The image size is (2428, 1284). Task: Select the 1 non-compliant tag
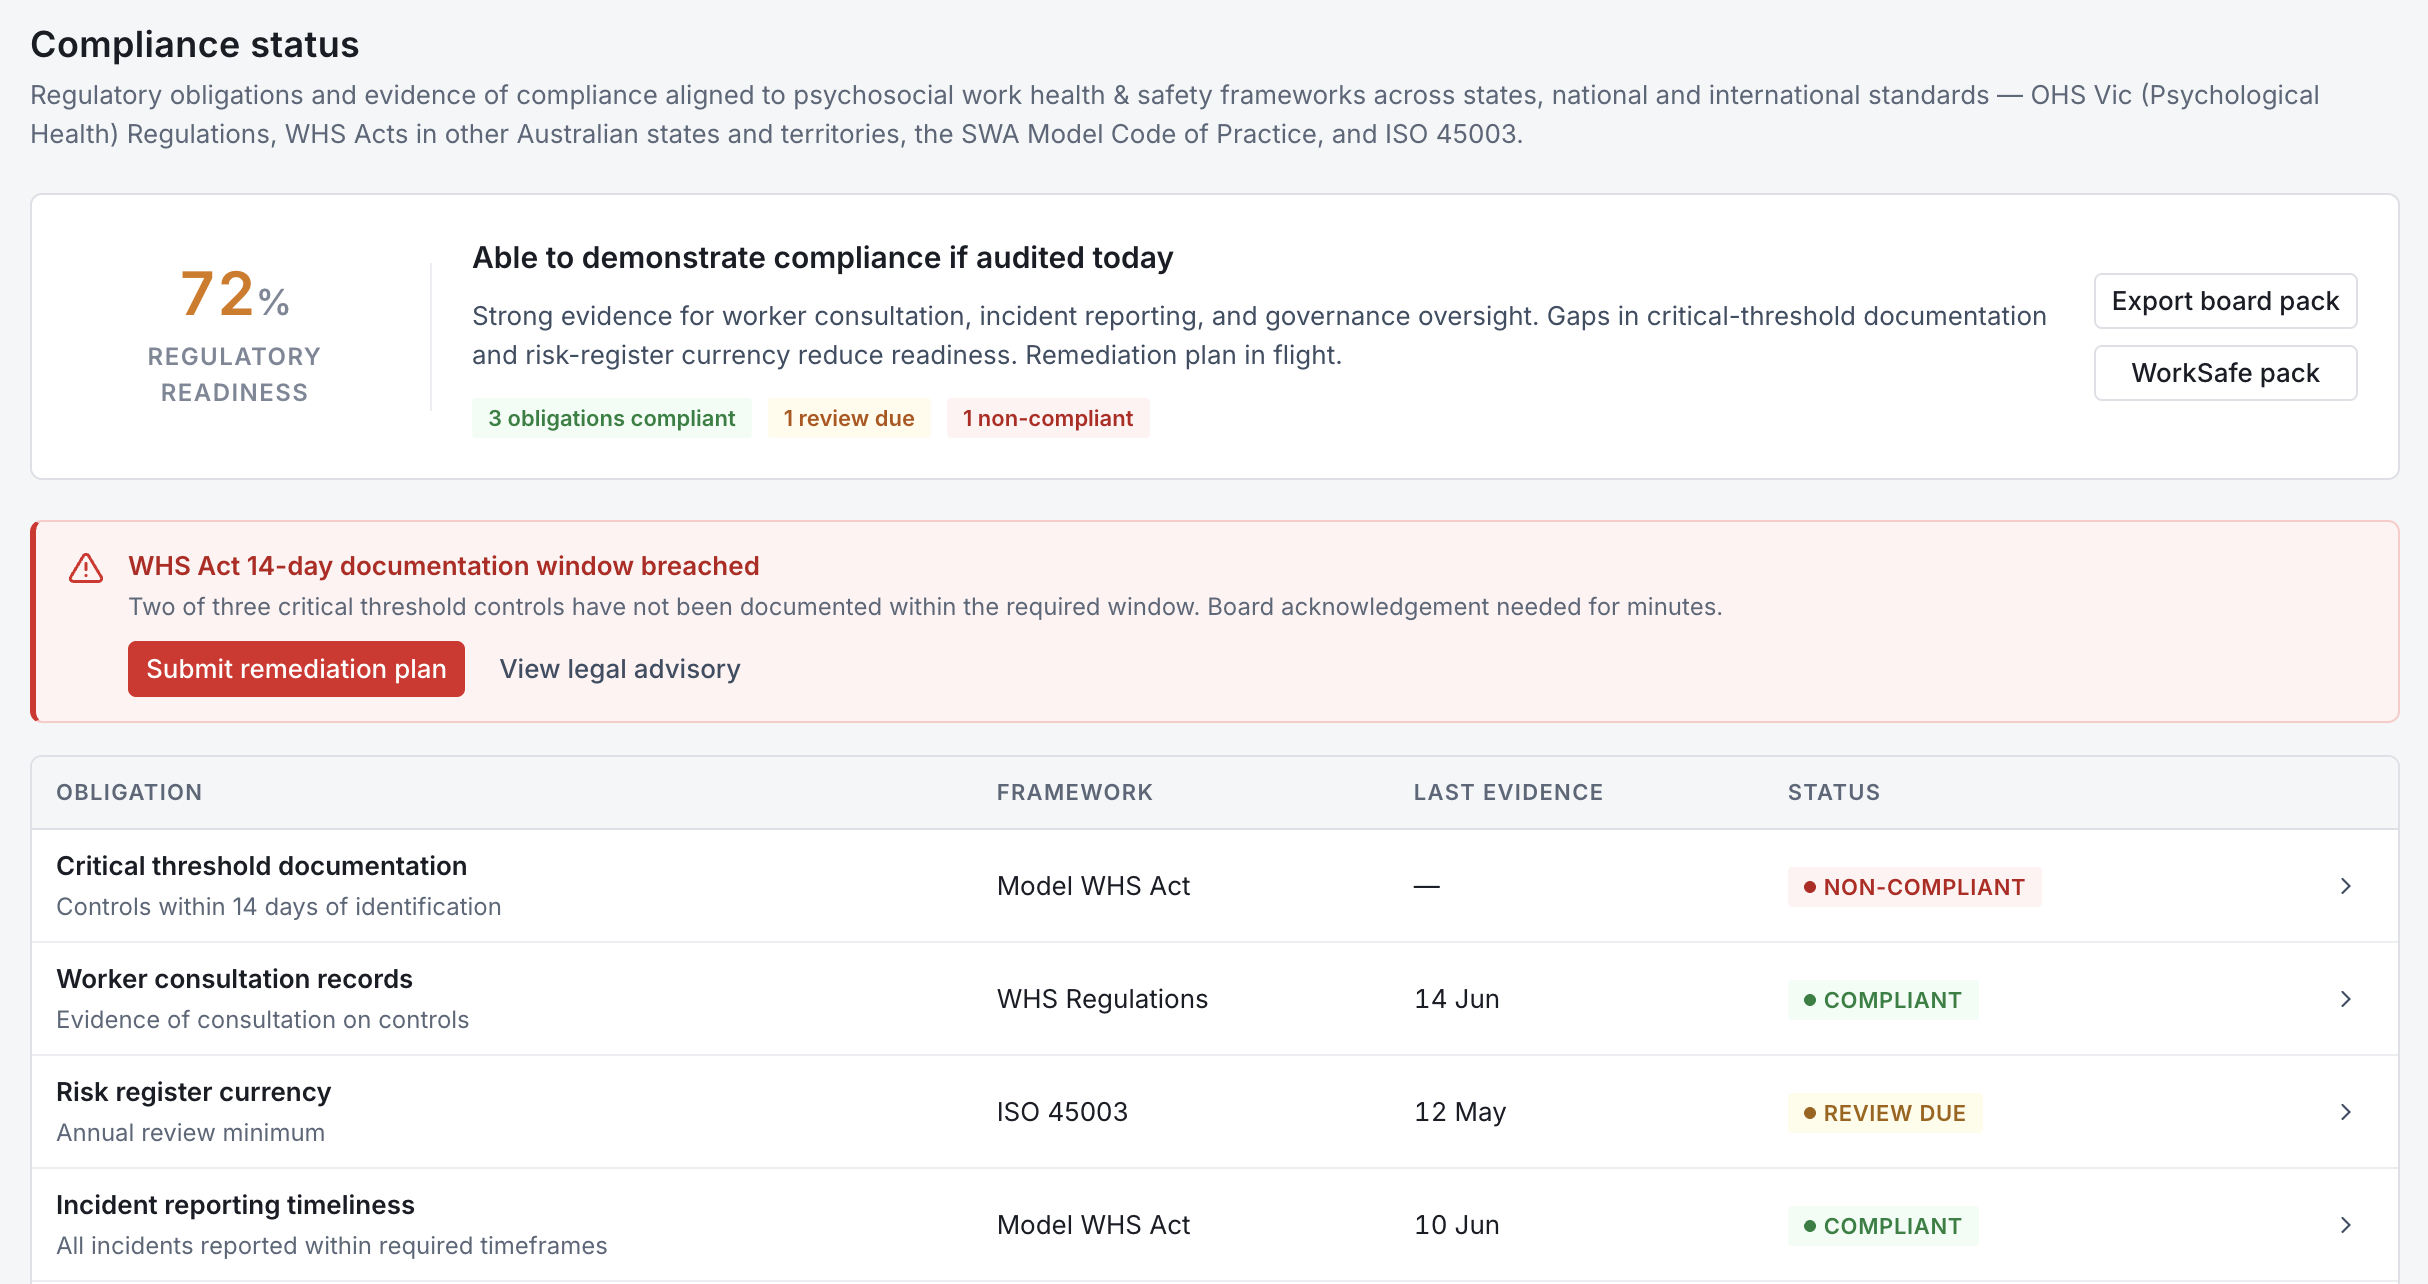(1048, 418)
